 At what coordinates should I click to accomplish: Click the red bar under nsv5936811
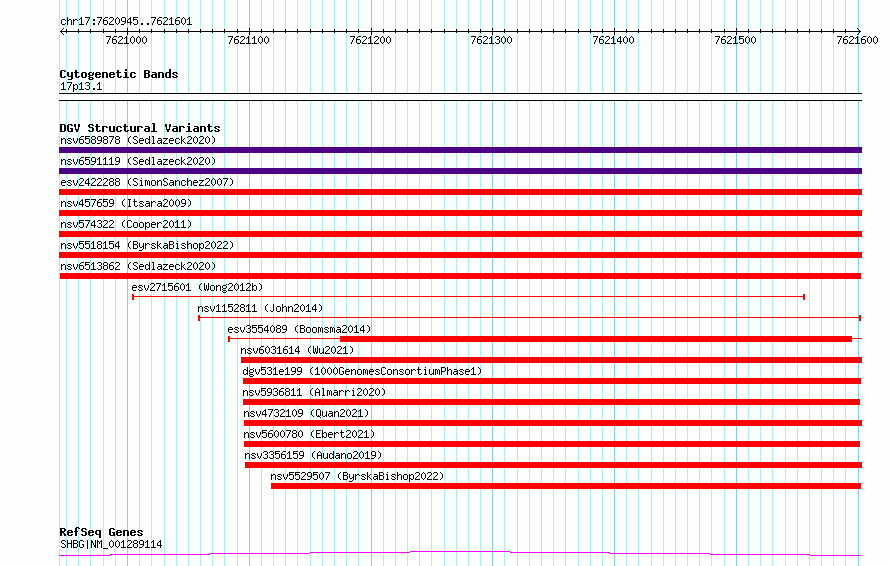pos(551,402)
